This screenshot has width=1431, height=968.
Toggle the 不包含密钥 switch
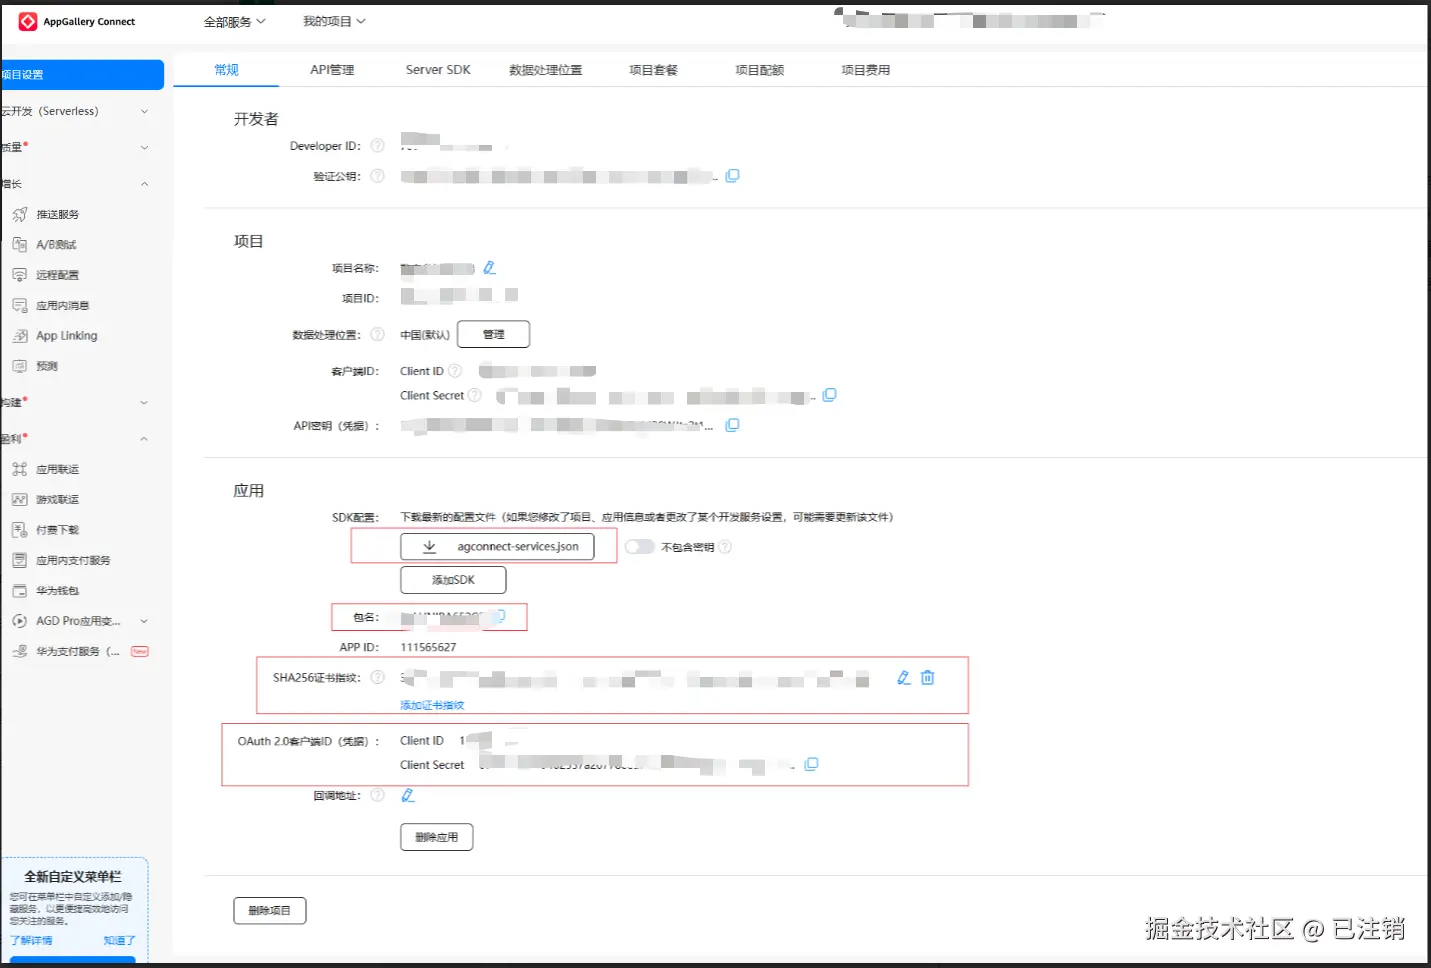[640, 547]
